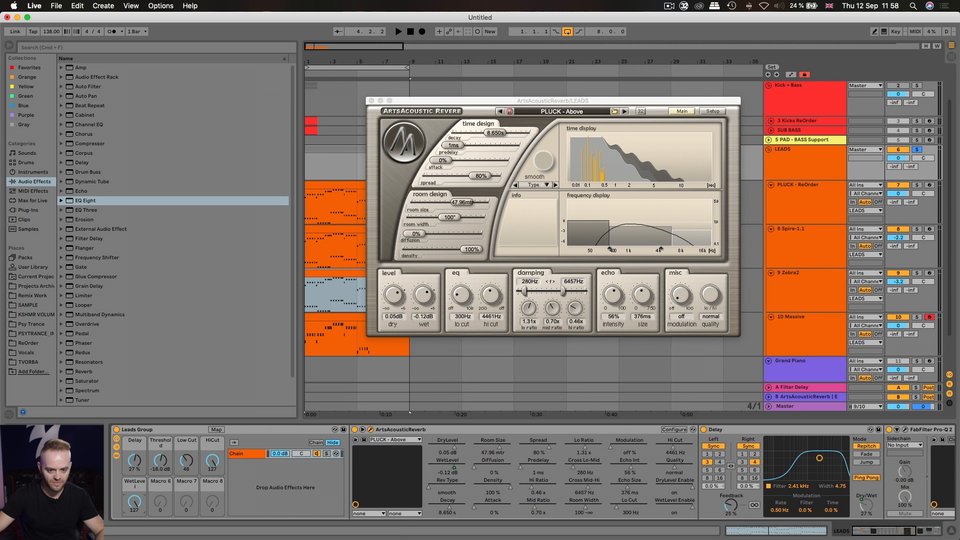Click the Wi-Fi icon in the macOS menu bar
Image resolution: width=960 pixels, height=540 pixels.
point(764,6)
